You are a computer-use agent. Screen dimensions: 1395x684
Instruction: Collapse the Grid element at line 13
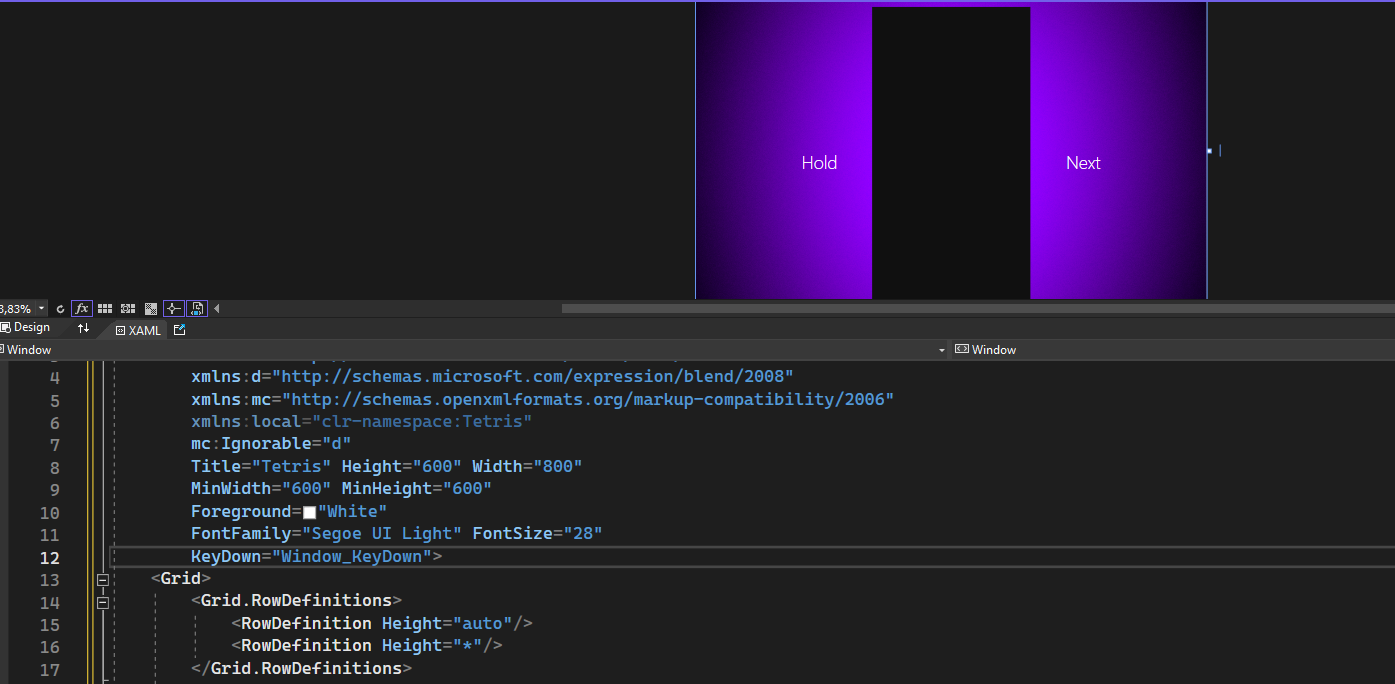(x=102, y=579)
